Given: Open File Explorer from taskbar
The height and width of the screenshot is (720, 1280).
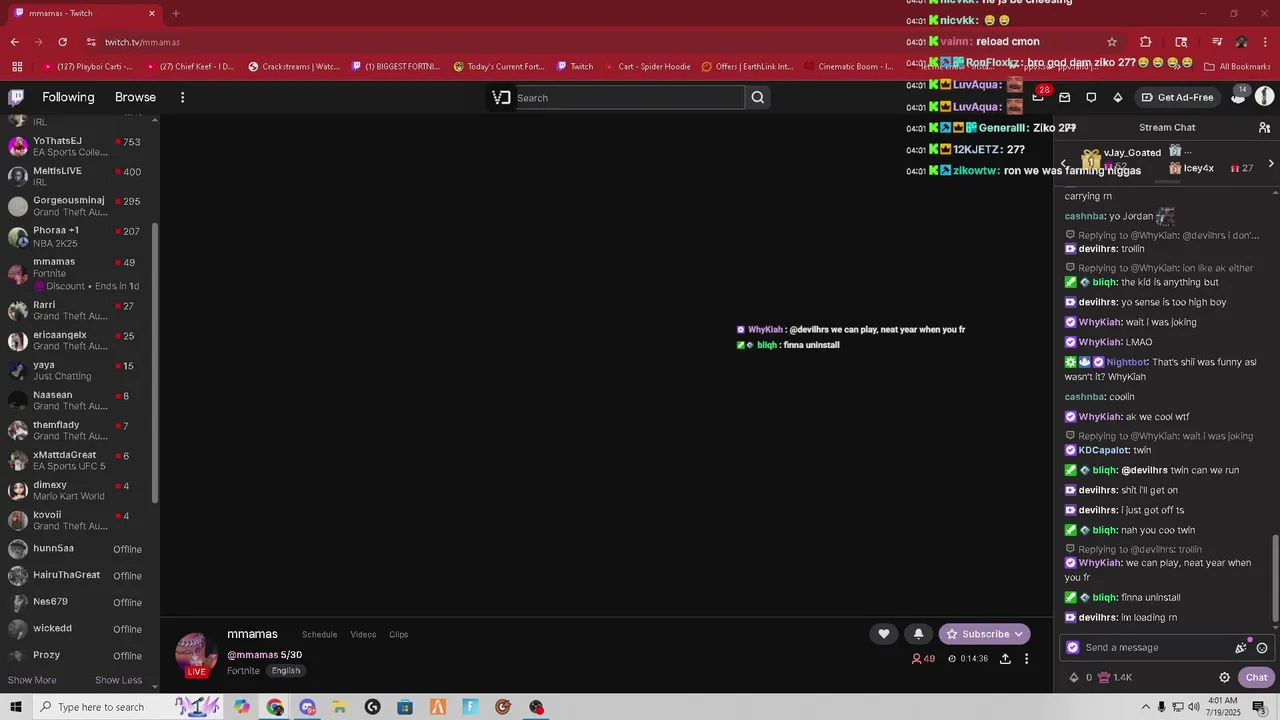Looking at the screenshot, I should (340, 707).
